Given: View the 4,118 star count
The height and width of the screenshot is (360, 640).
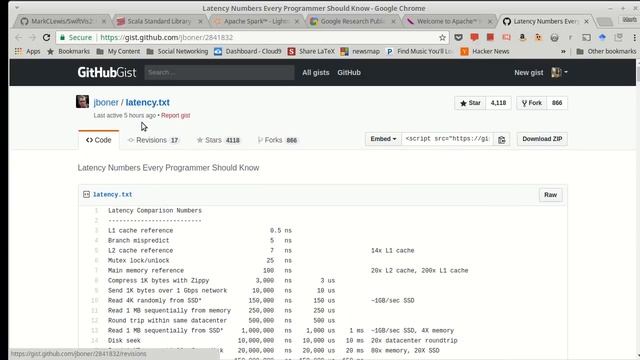Looking at the screenshot, I should pos(498,103).
